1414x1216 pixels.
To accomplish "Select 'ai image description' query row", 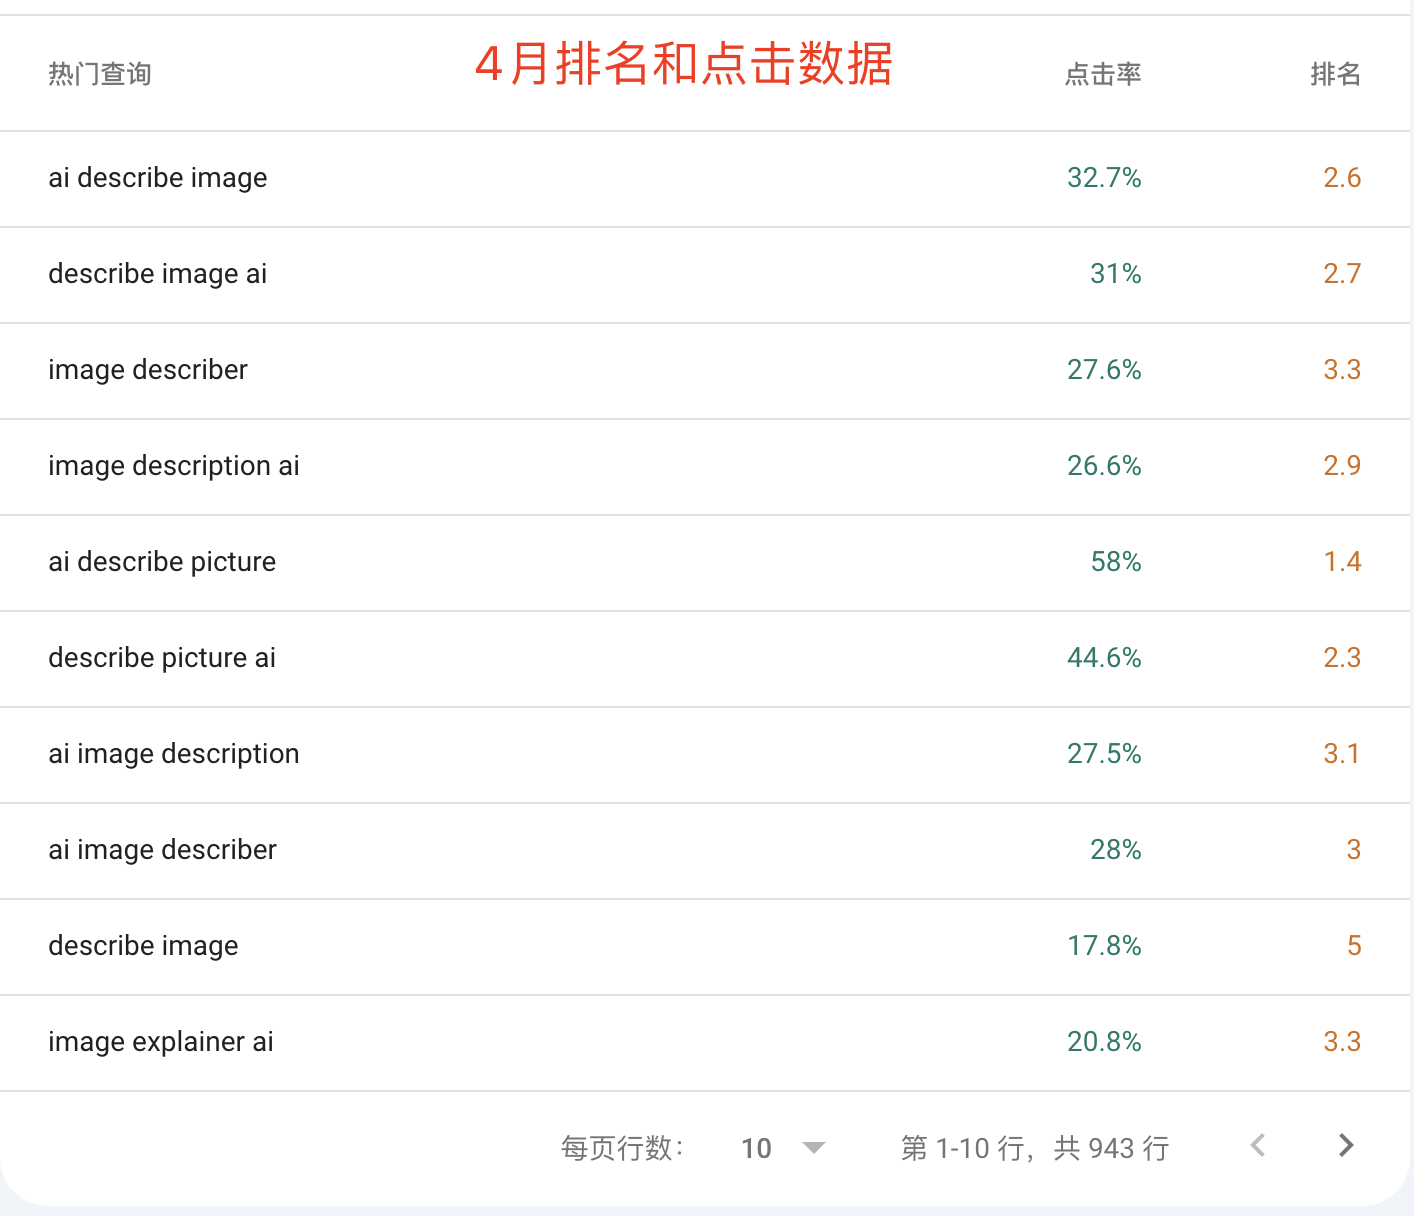I will [x=705, y=755].
